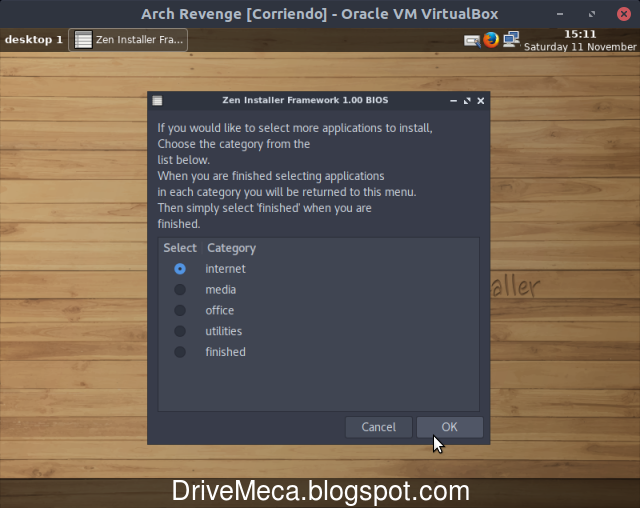Screen dimensions: 640x508
Task: Select the internet category radio button
Action: [180, 269]
